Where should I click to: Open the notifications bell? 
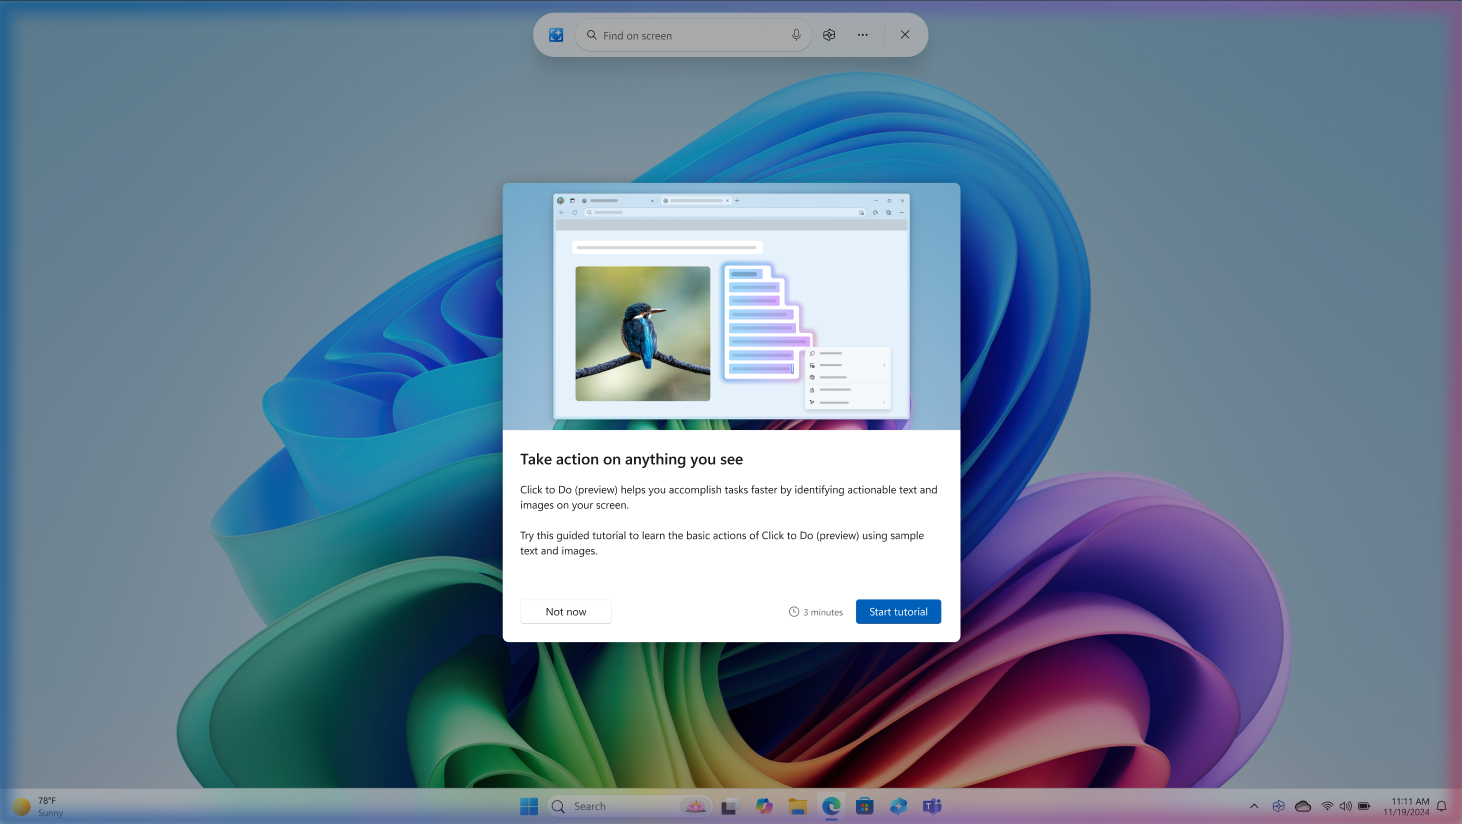tap(1441, 806)
